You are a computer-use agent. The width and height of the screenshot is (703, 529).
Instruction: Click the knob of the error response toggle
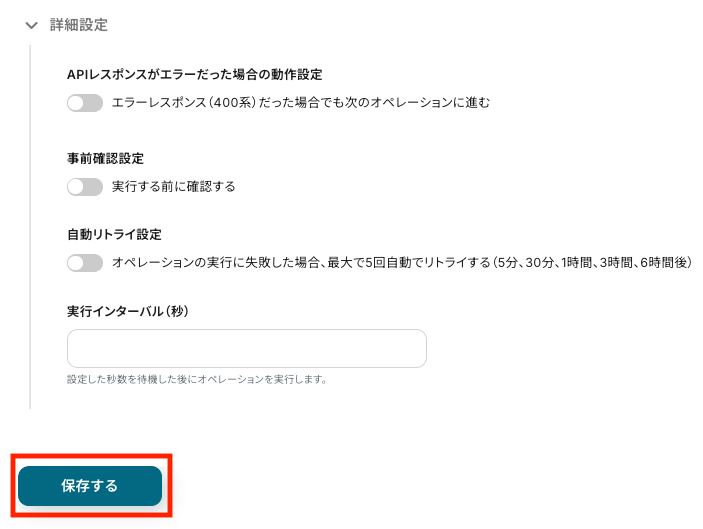tap(76, 102)
